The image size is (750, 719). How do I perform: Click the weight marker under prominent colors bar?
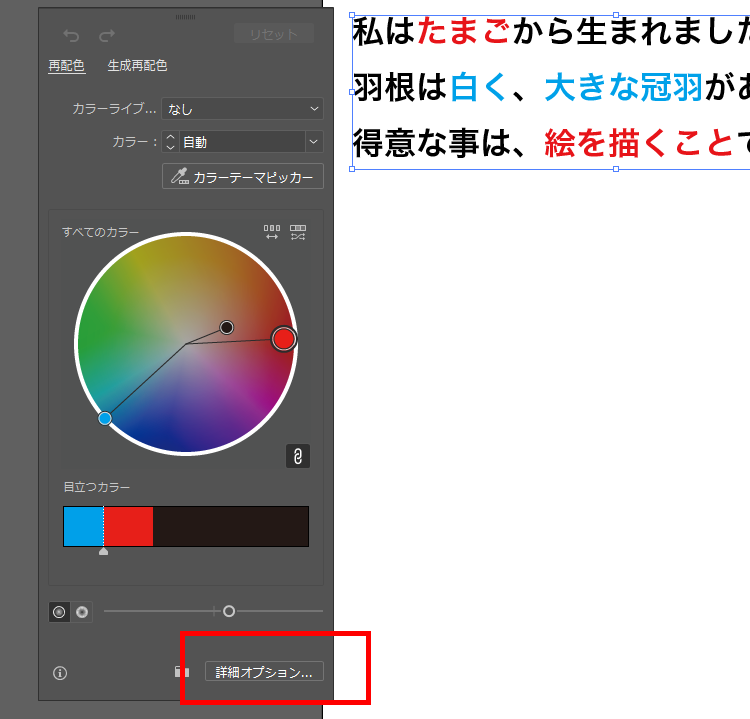point(103,552)
